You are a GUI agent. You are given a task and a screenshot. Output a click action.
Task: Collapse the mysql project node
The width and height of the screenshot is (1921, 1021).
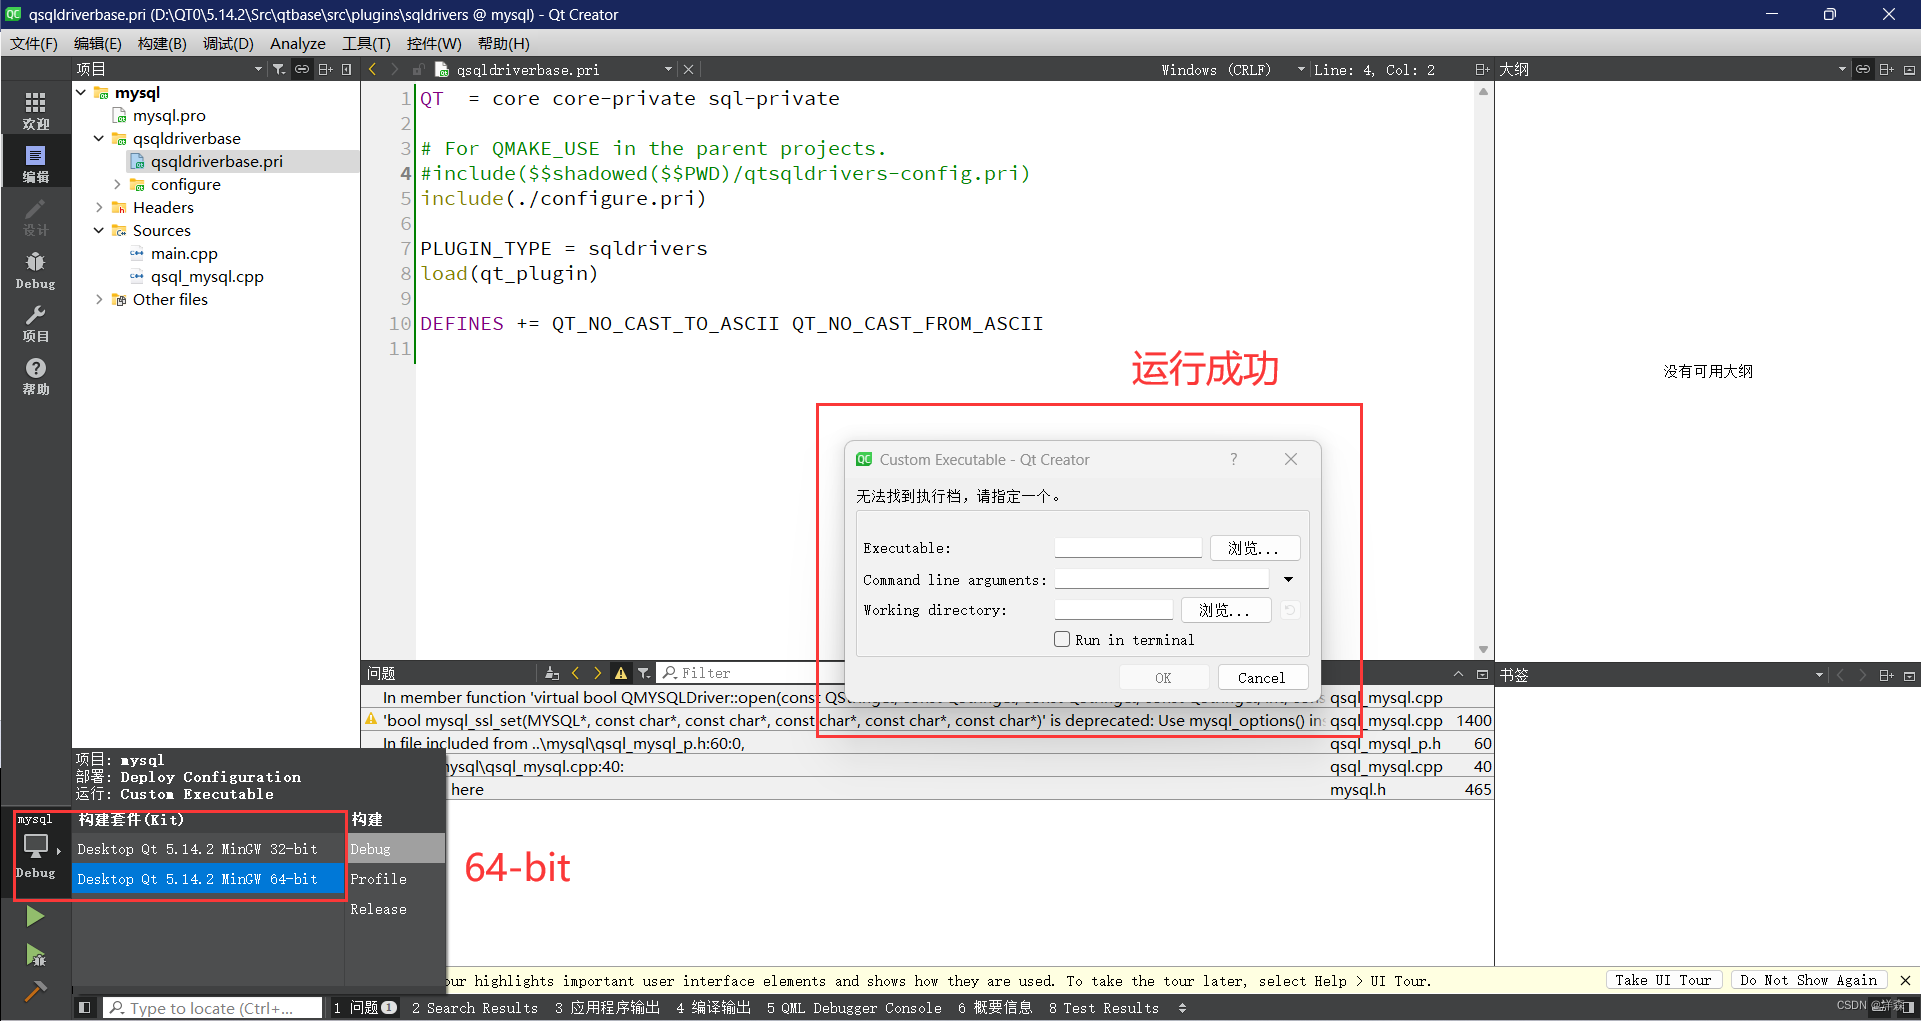tap(81, 92)
